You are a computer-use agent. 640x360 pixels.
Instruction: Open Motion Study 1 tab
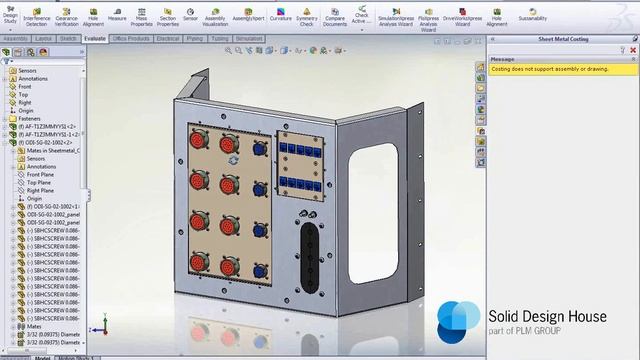[76, 358]
